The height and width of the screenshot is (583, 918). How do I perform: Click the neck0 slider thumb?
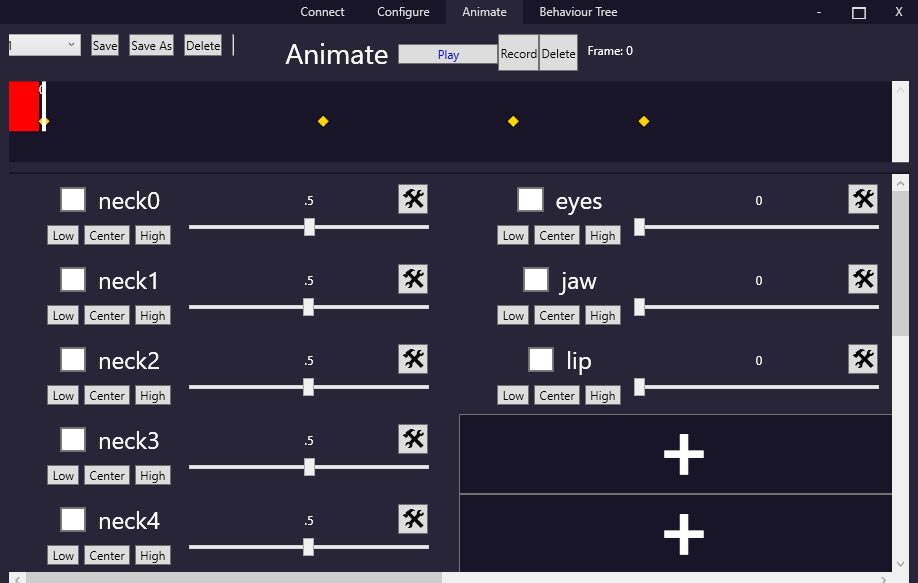click(x=309, y=227)
